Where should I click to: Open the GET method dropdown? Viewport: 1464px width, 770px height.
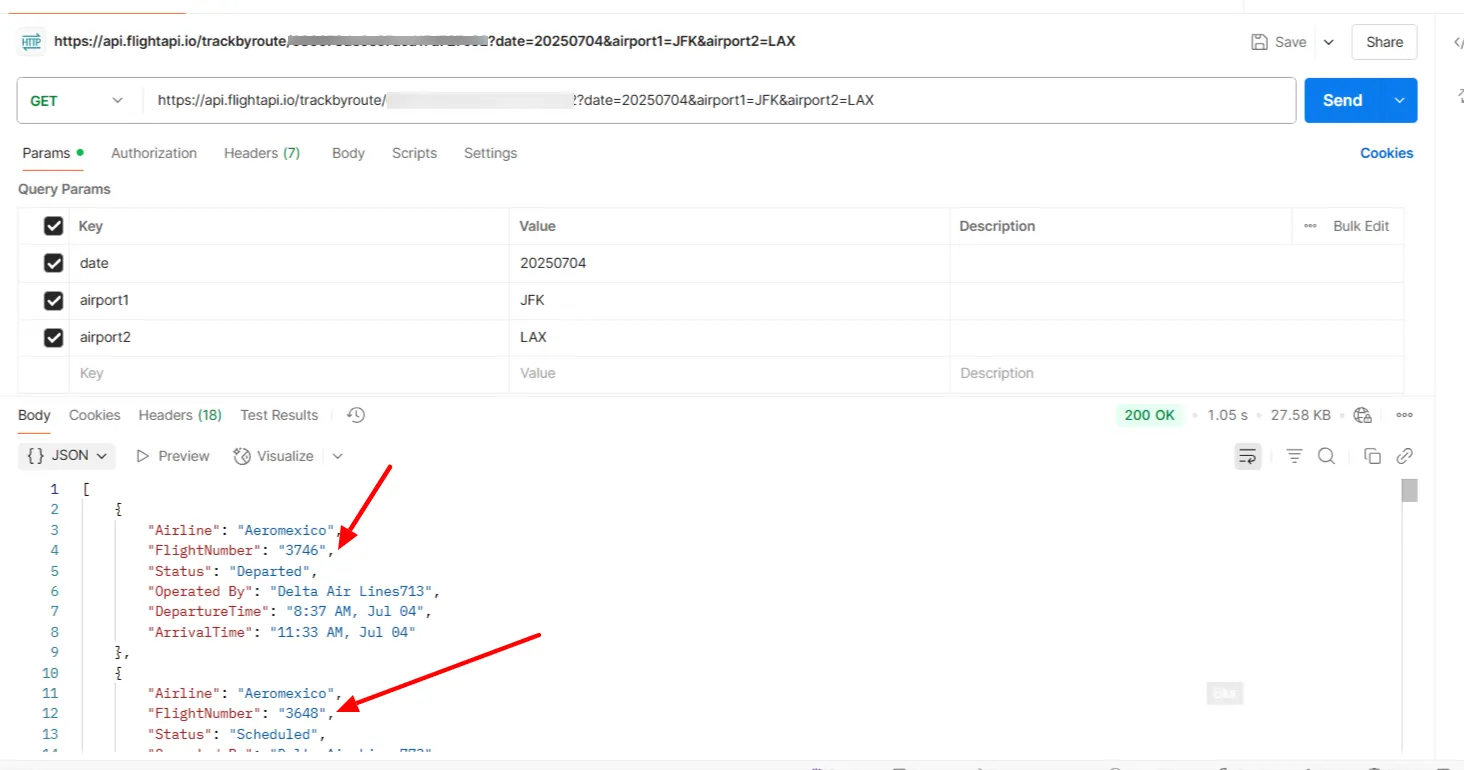(78, 101)
